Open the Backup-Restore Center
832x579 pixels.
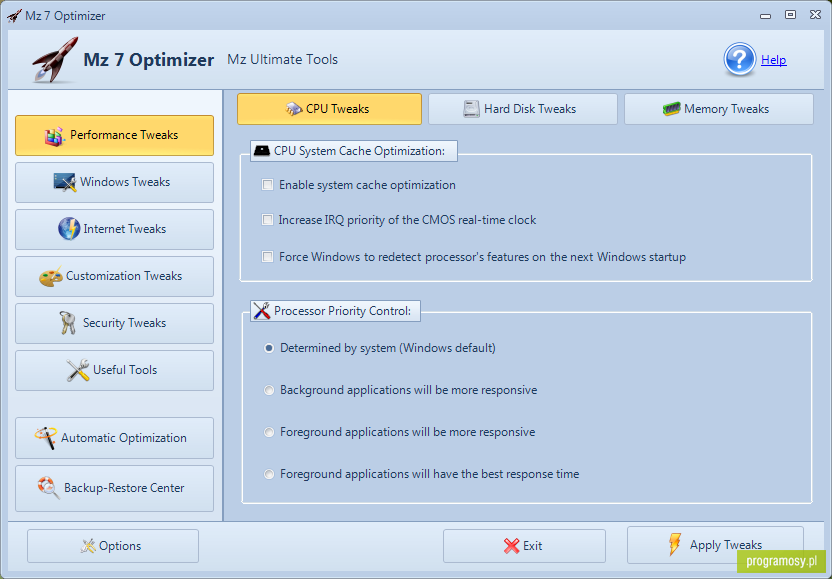click(115, 488)
